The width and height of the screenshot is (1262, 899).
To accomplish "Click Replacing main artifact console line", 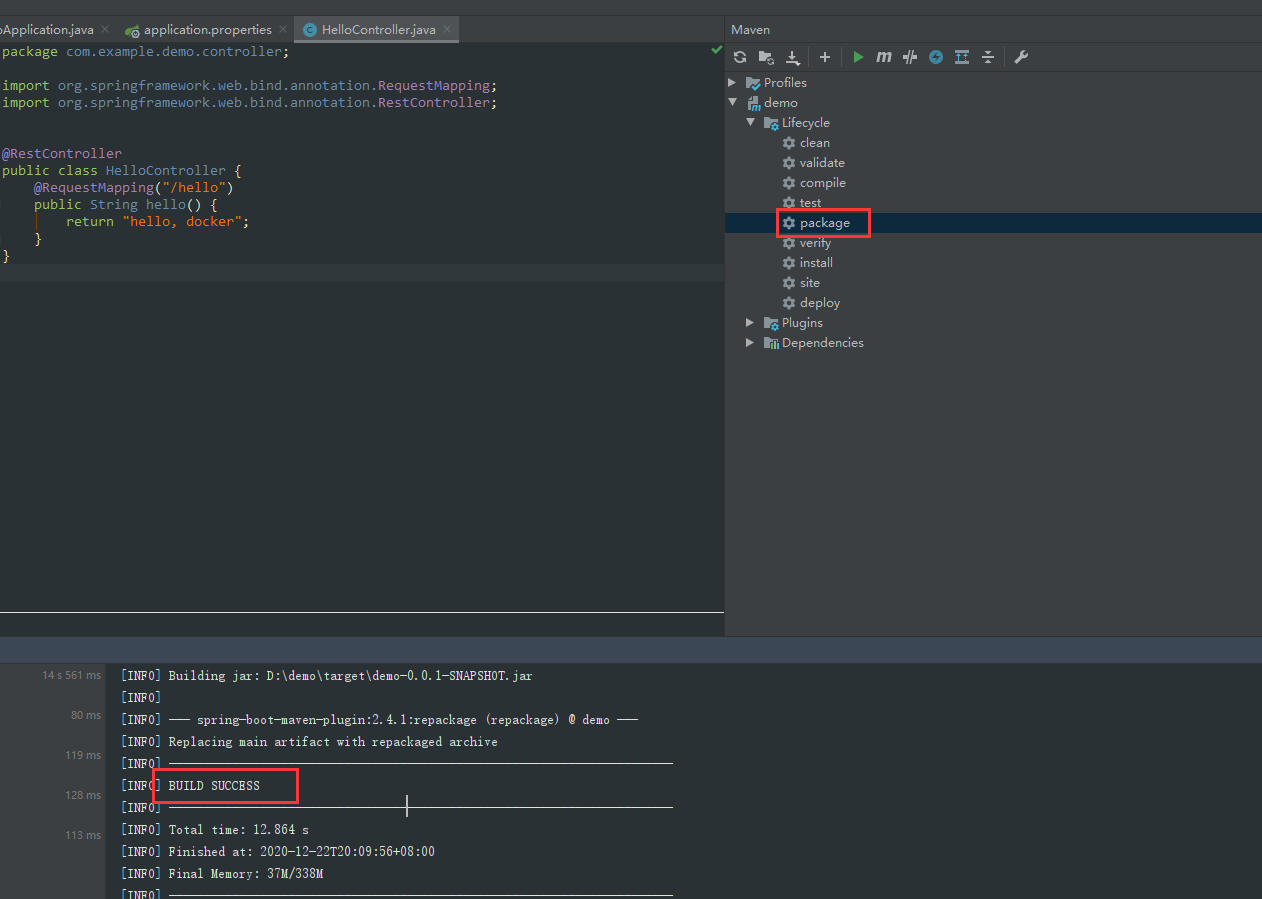I will point(309,742).
